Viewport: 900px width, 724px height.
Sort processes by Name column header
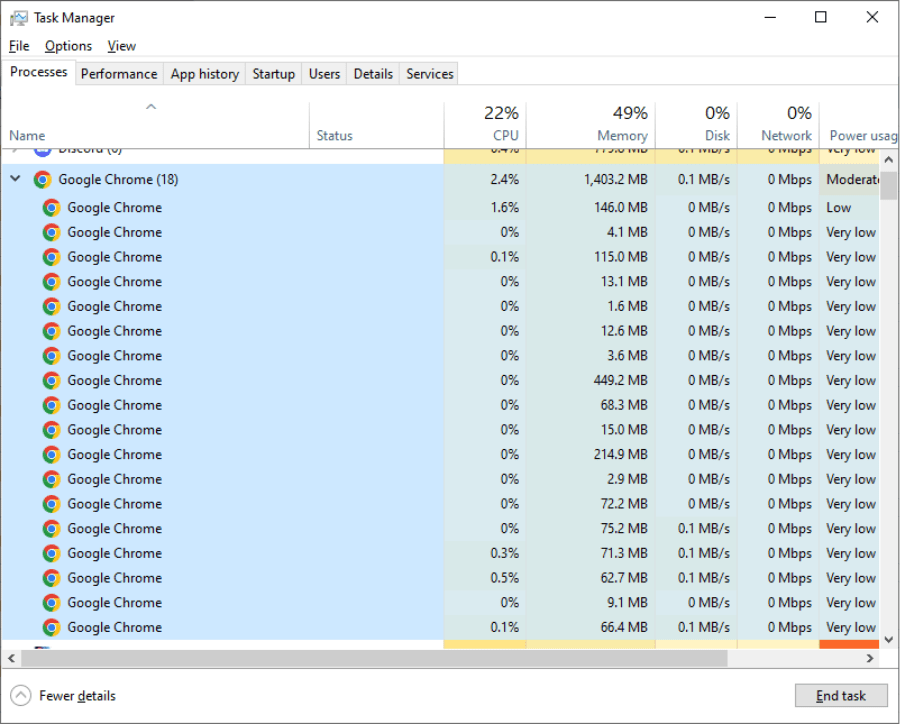(155, 125)
